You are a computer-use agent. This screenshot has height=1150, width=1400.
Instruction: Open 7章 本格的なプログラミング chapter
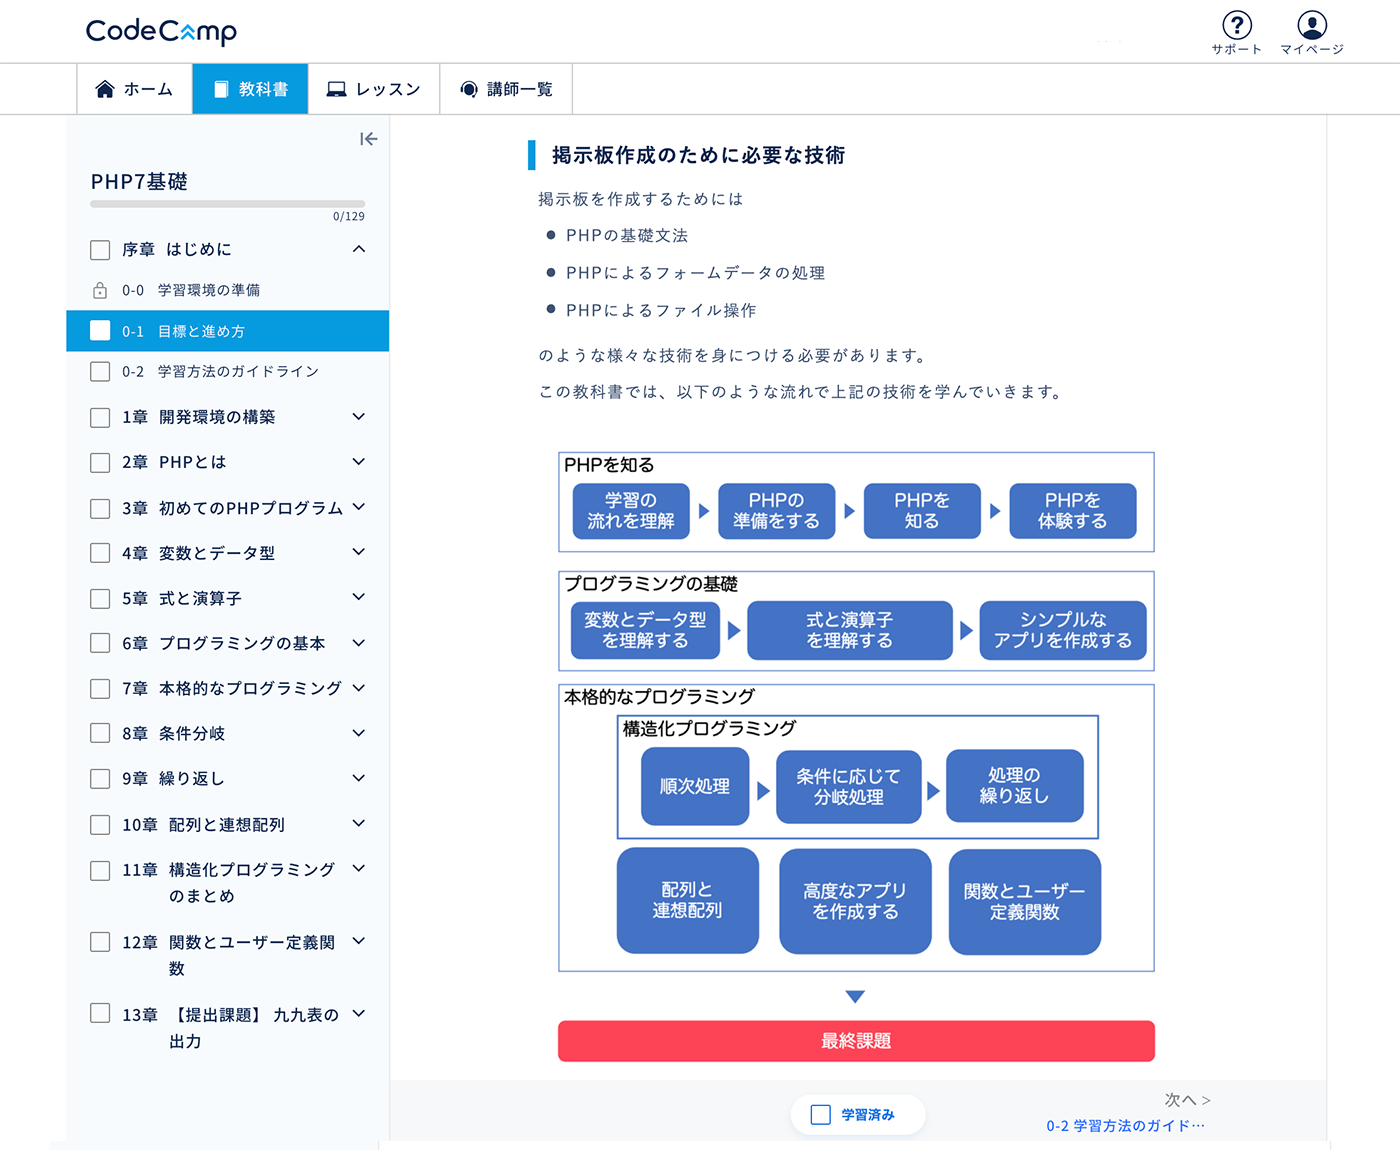pyautogui.click(x=232, y=688)
